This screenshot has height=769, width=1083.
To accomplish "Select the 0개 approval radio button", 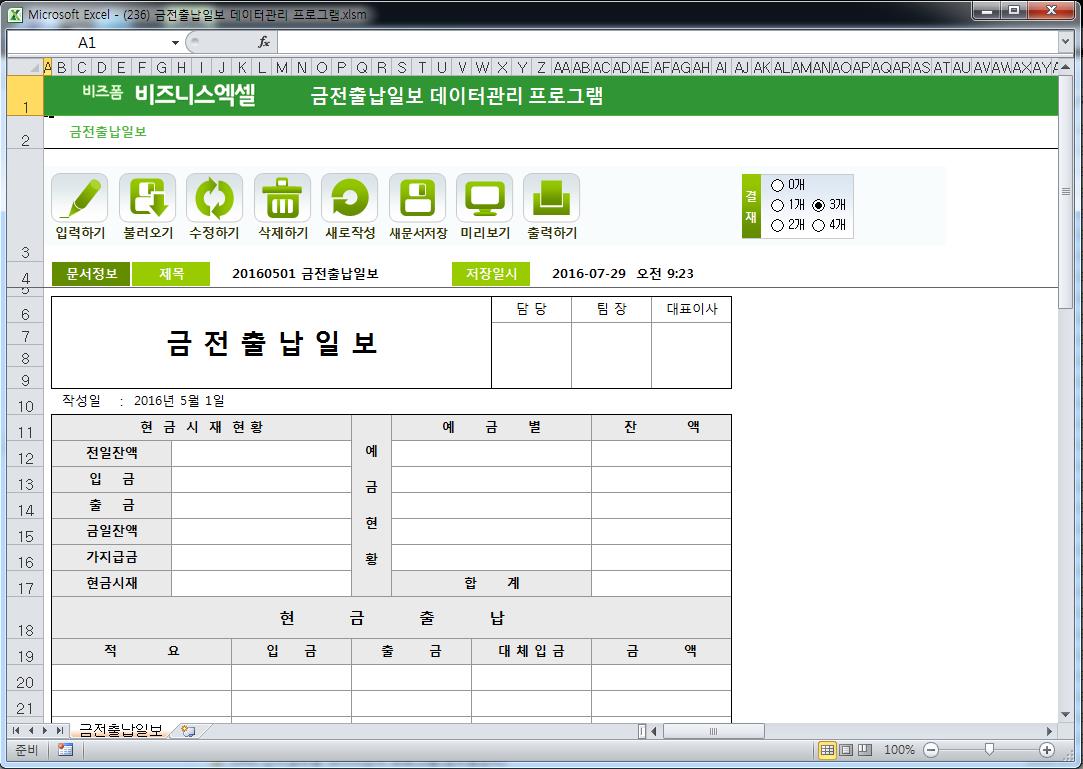I will tap(777, 185).
